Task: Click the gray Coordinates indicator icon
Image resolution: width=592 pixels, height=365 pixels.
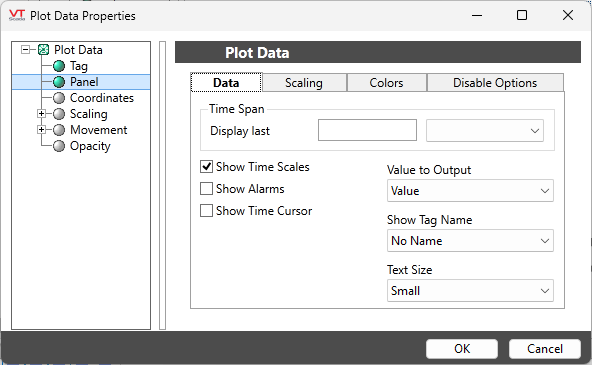Action: point(59,98)
